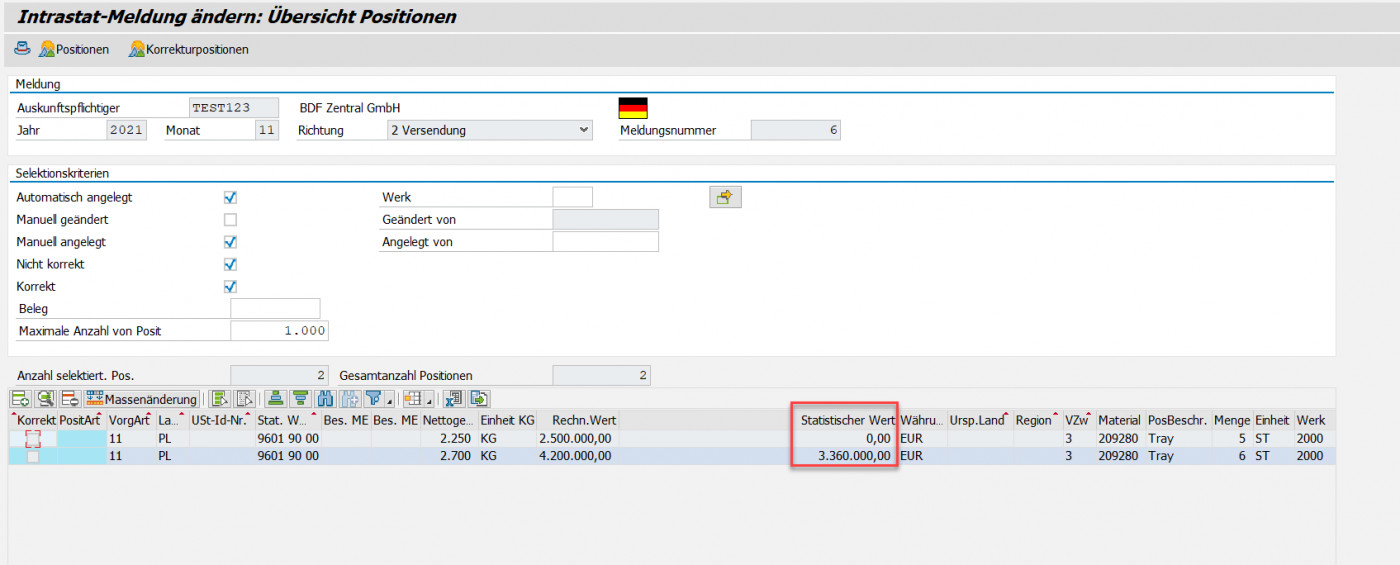Expand the filter icon dropdown arrow
Viewport: 1400px width, 565px height.
coord(389,401)
